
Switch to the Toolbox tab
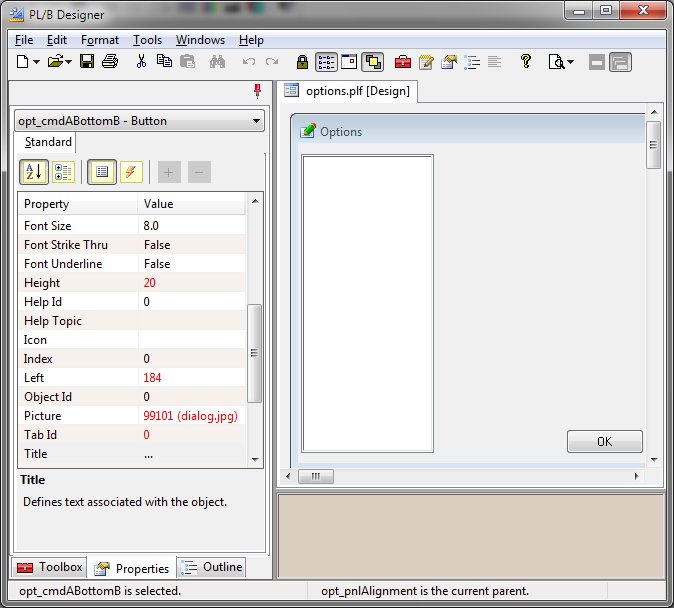click(x=50, y=567)
